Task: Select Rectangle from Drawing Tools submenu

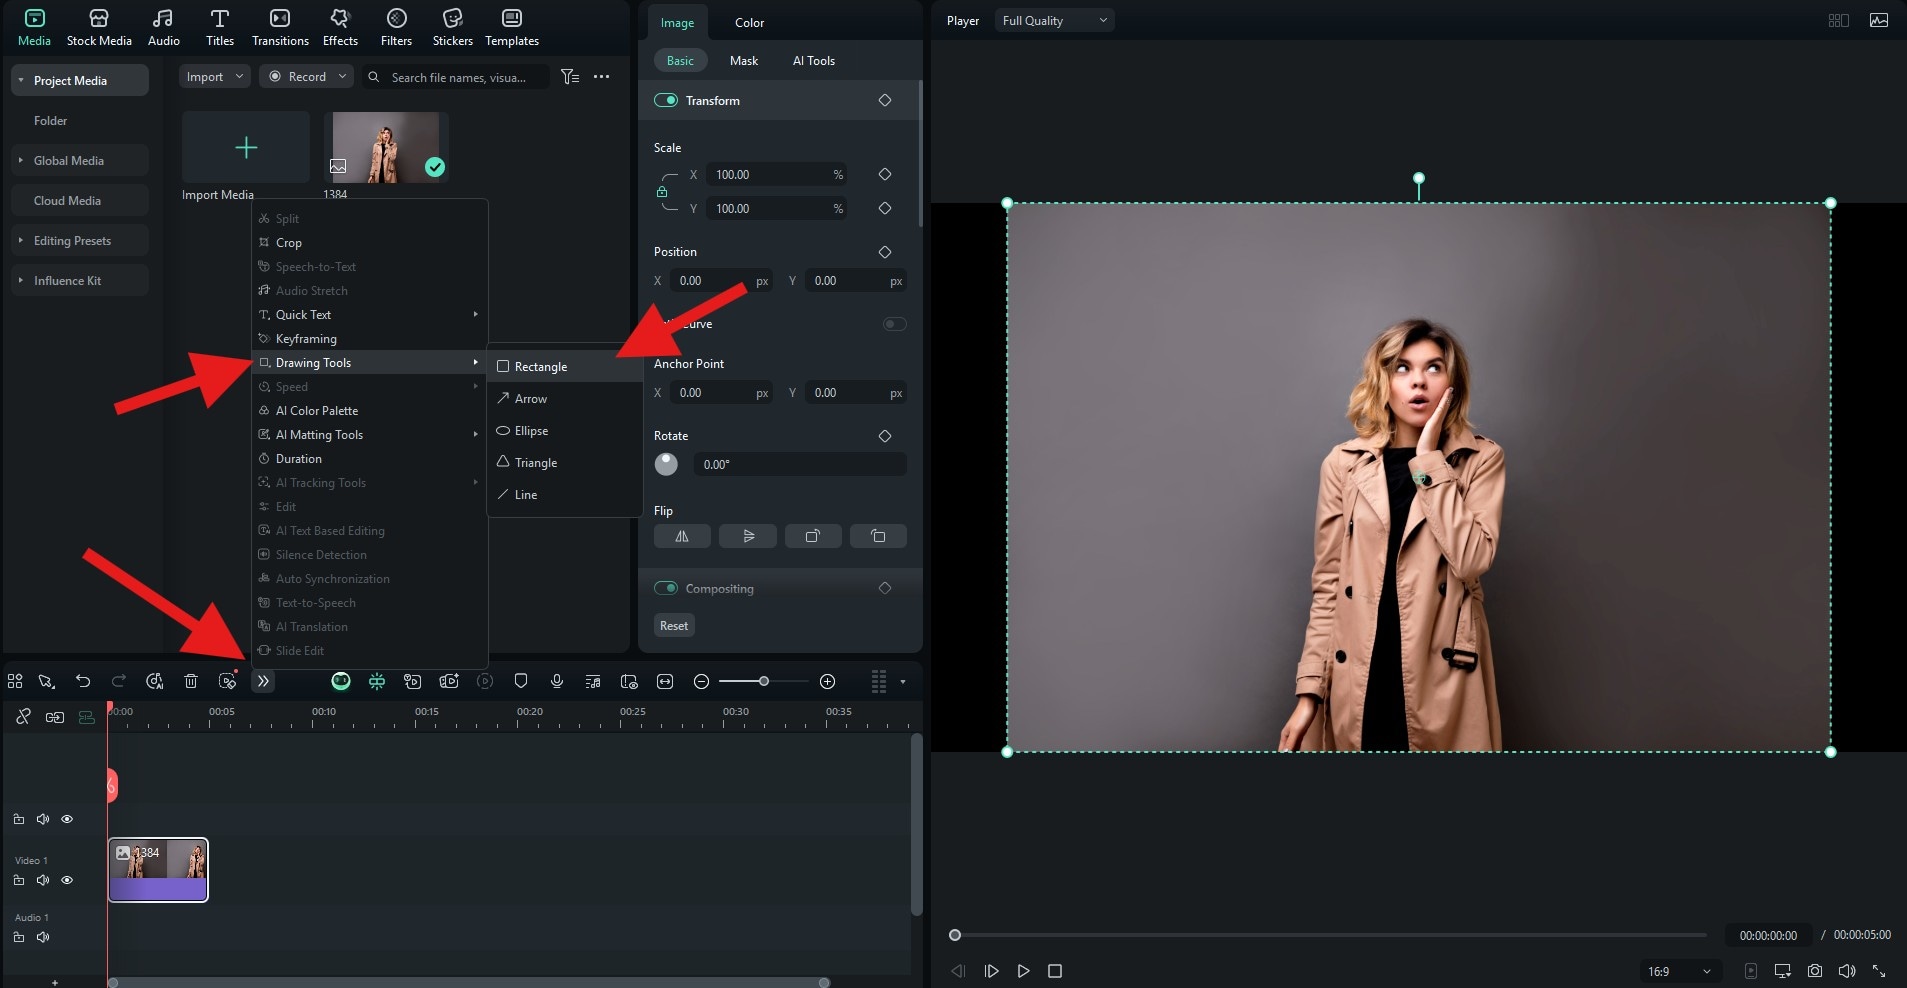Action: (x=565, y=367)
